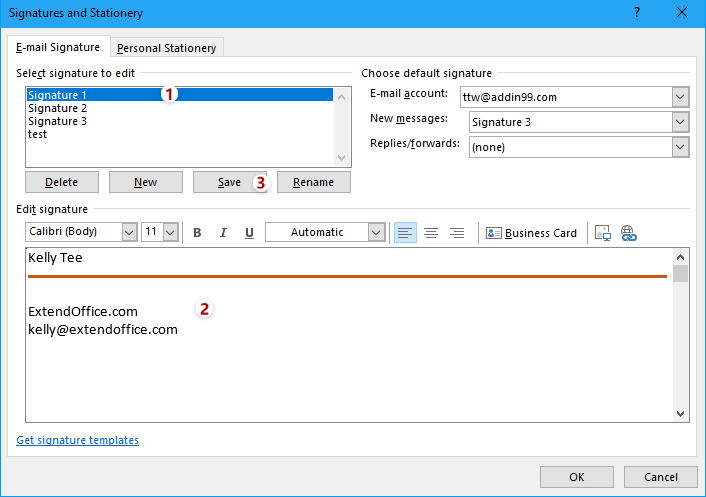The height and width of the screenshot is (497, 706).
Task: Align signature text left
Action: (405, 233)
